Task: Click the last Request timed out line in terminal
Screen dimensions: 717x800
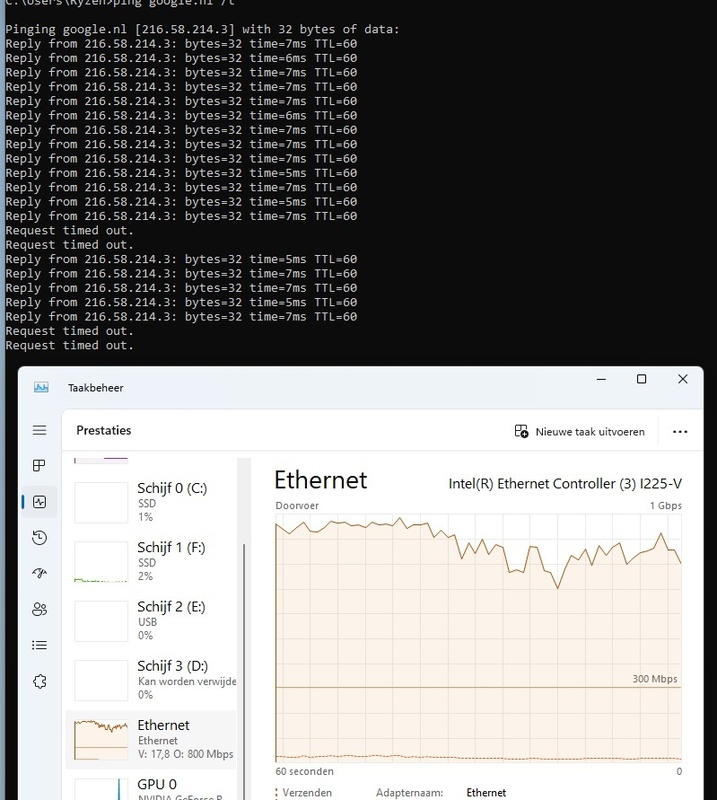Action: [69, 345]
